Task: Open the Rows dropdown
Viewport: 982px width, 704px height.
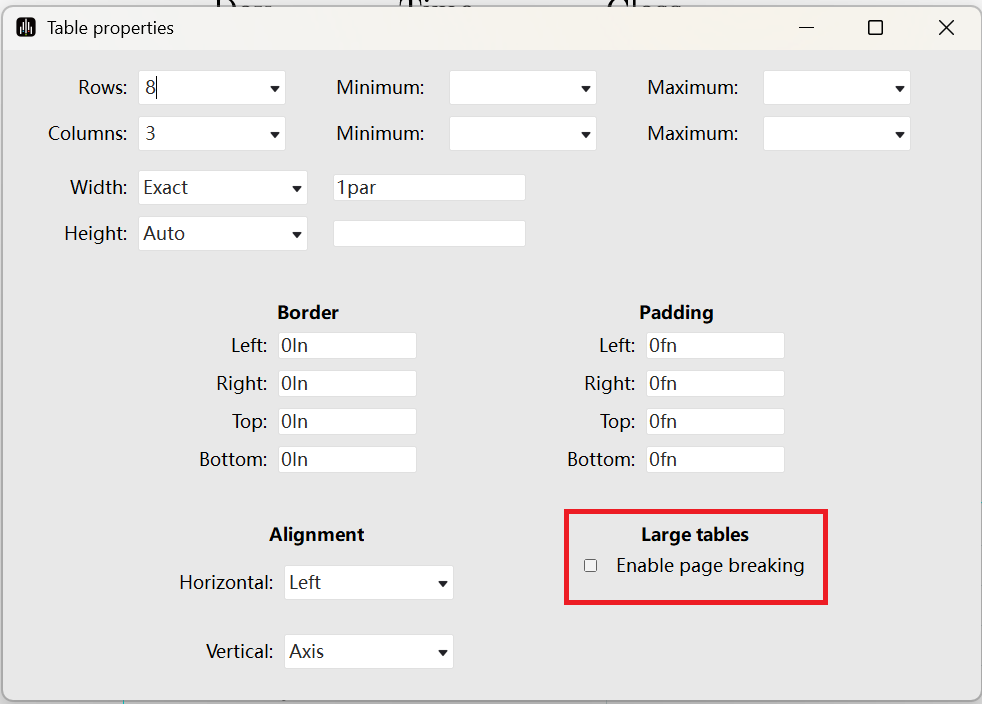Action: tap(274, 89)
